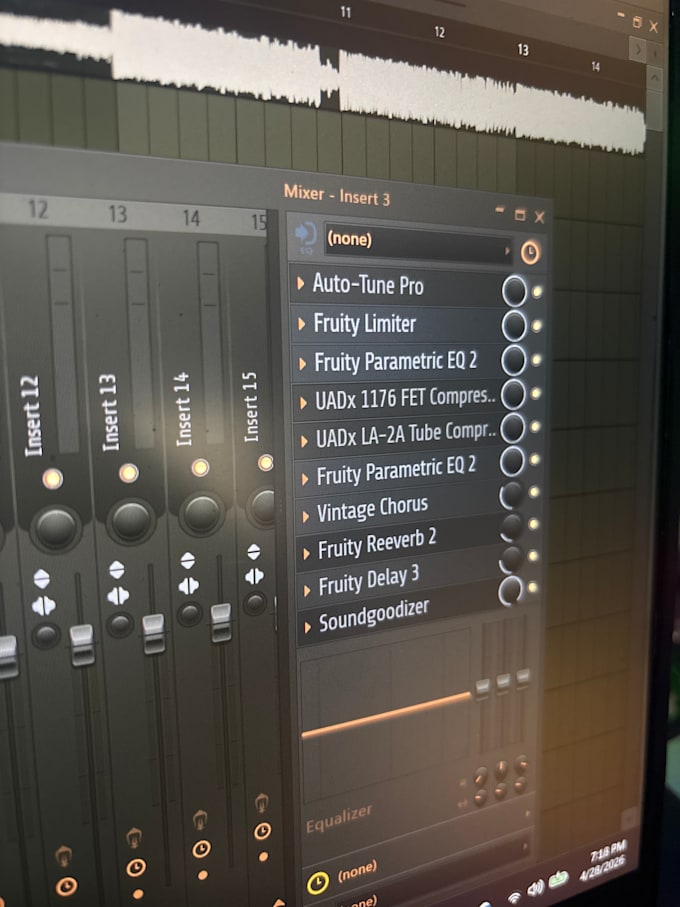
Task: Open the Vintage Chorus plugin window
Action: (372, 509)
